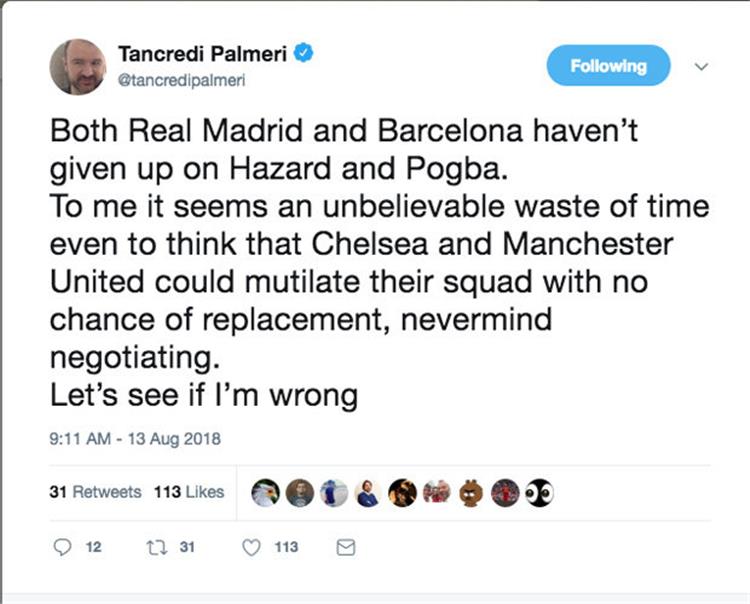The width and height of the screenshot is (750, 604).
Task: View the 31 Retweets list
Action: point(95,492)
